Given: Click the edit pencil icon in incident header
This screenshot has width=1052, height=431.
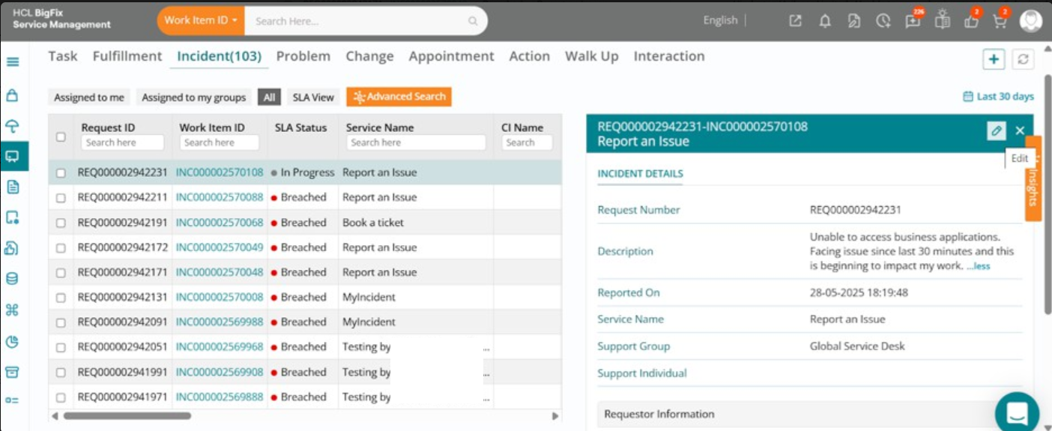Looking at the screenshot, I should pyautogui.click(x=996, y=131).
